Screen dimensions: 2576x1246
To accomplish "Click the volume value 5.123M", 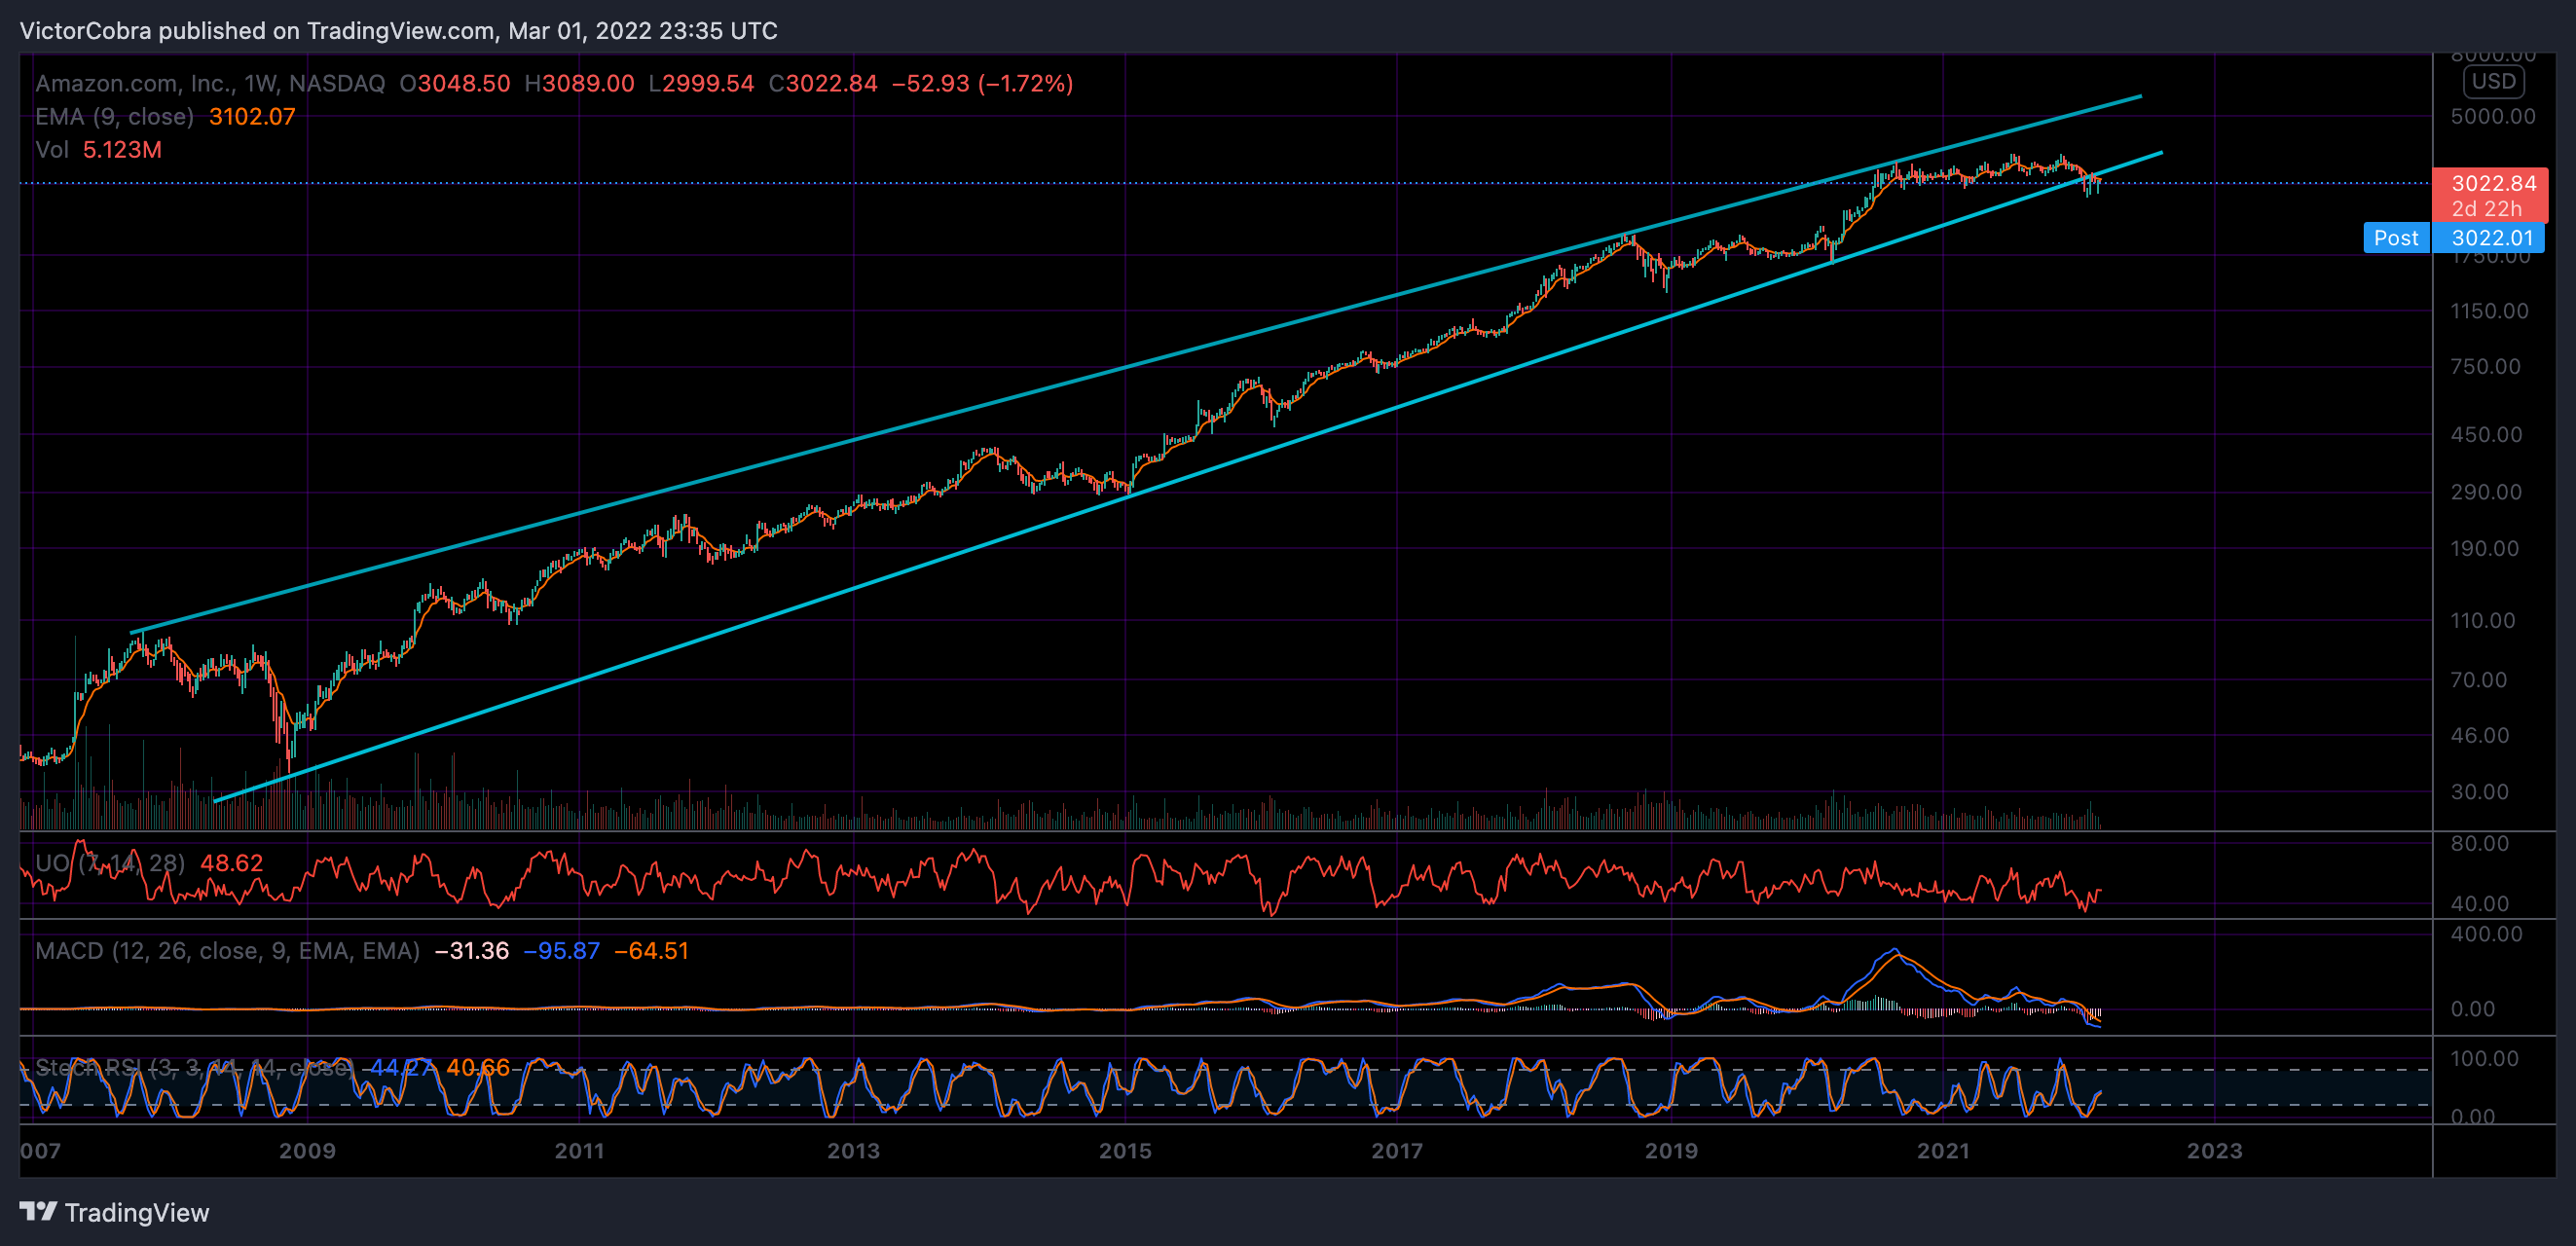I will click(122, 149).
